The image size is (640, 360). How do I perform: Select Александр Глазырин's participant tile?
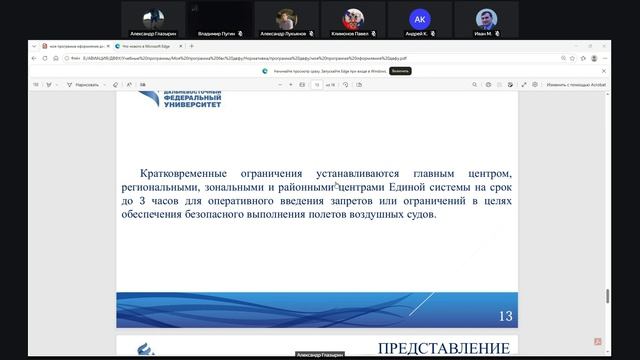click(x=153, y=20)
